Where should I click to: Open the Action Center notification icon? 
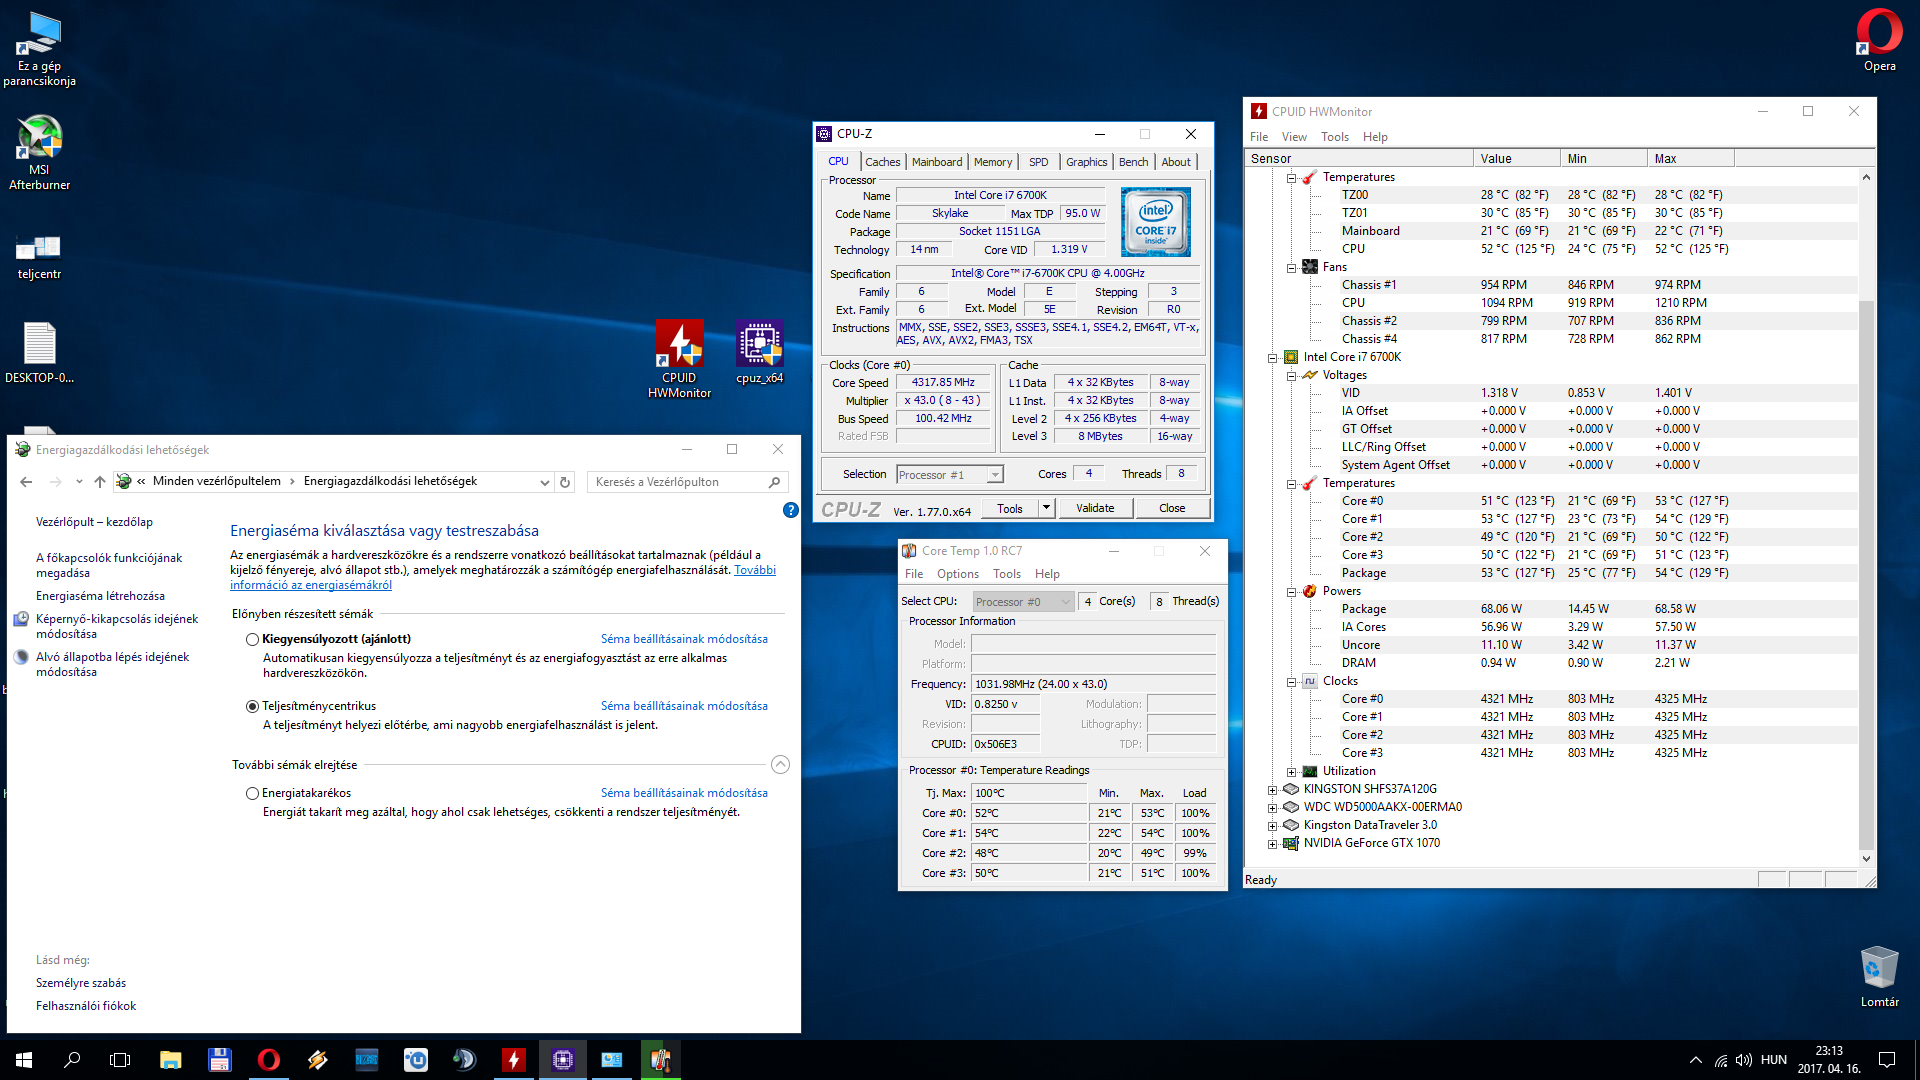pos(1887,1060)
